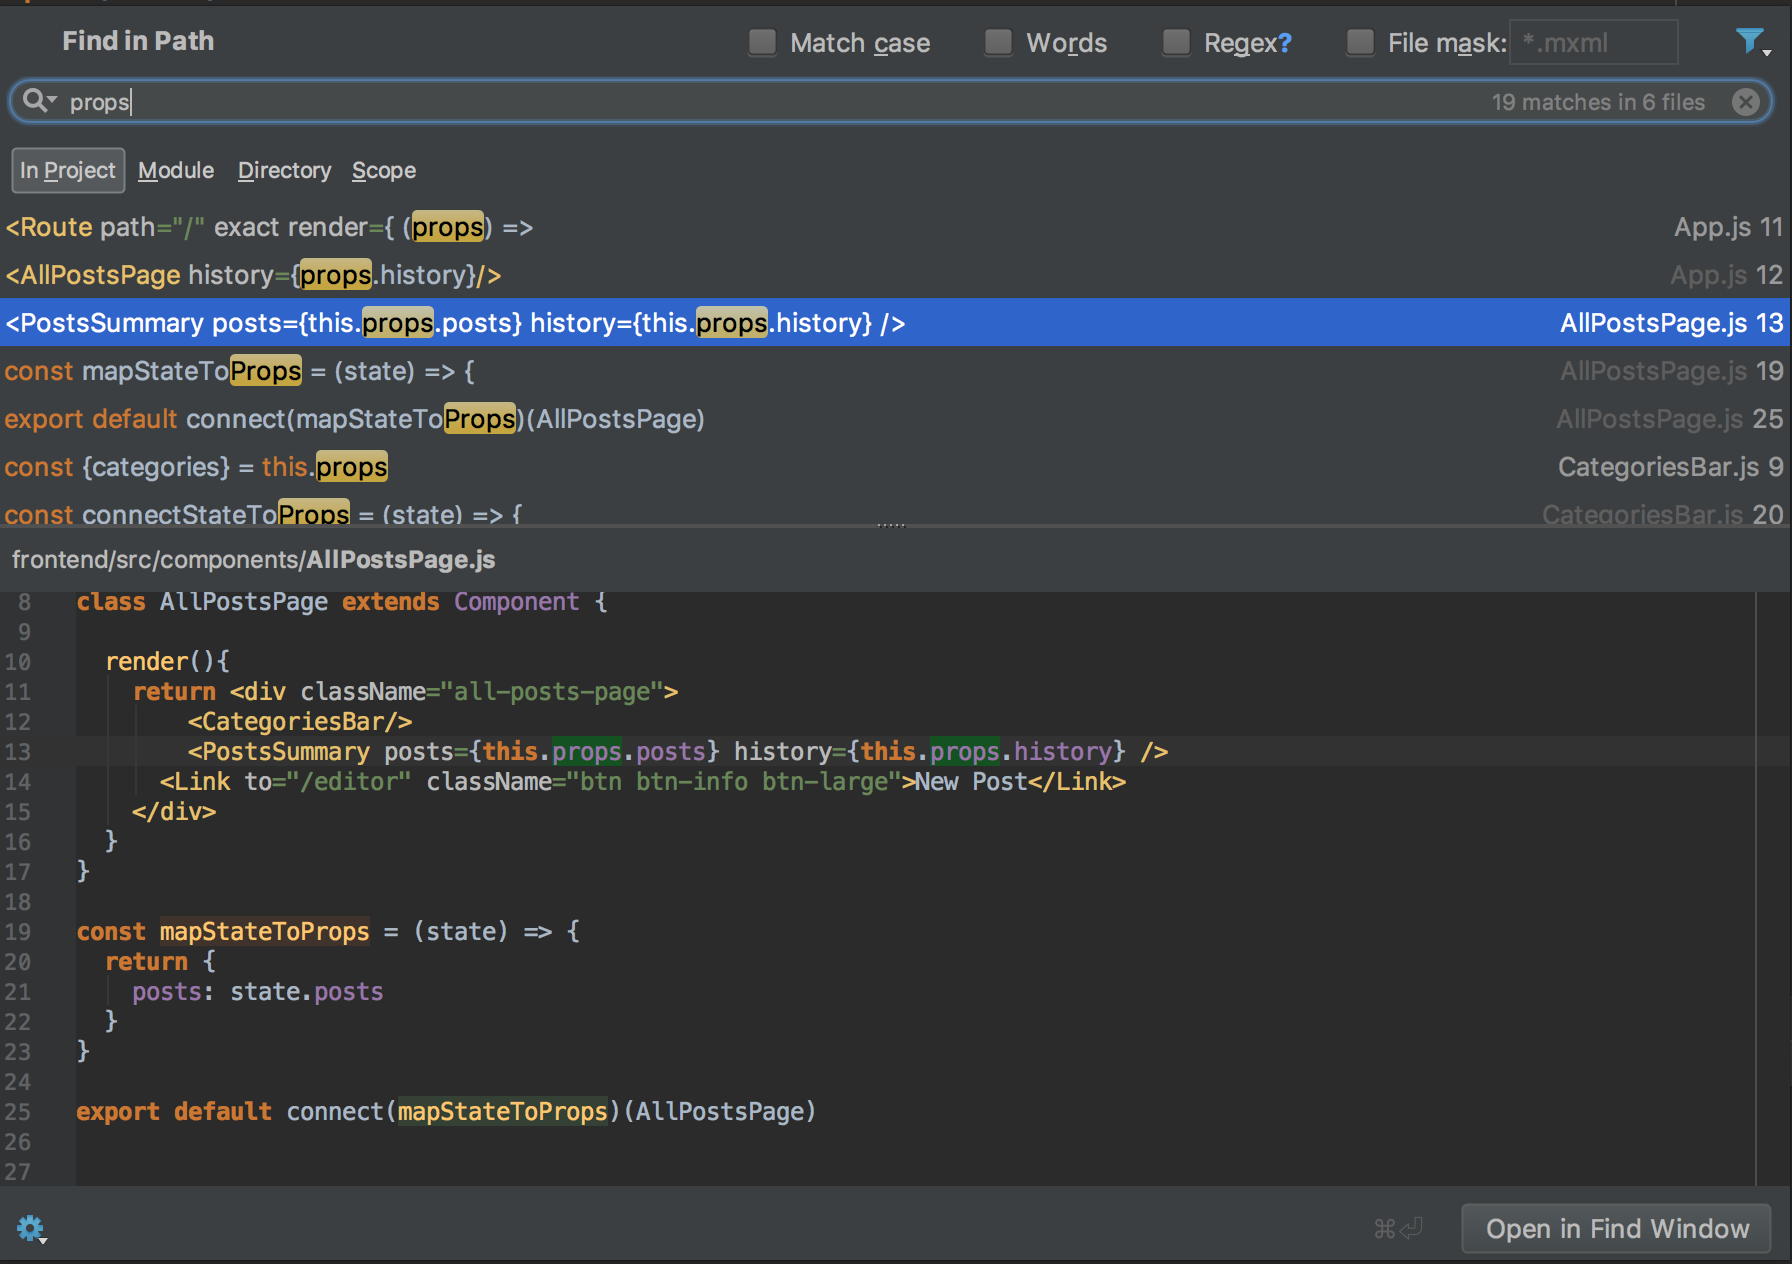Tick the File mask checkbox
1792x1264 pixels.
(x=1360, y=42)
